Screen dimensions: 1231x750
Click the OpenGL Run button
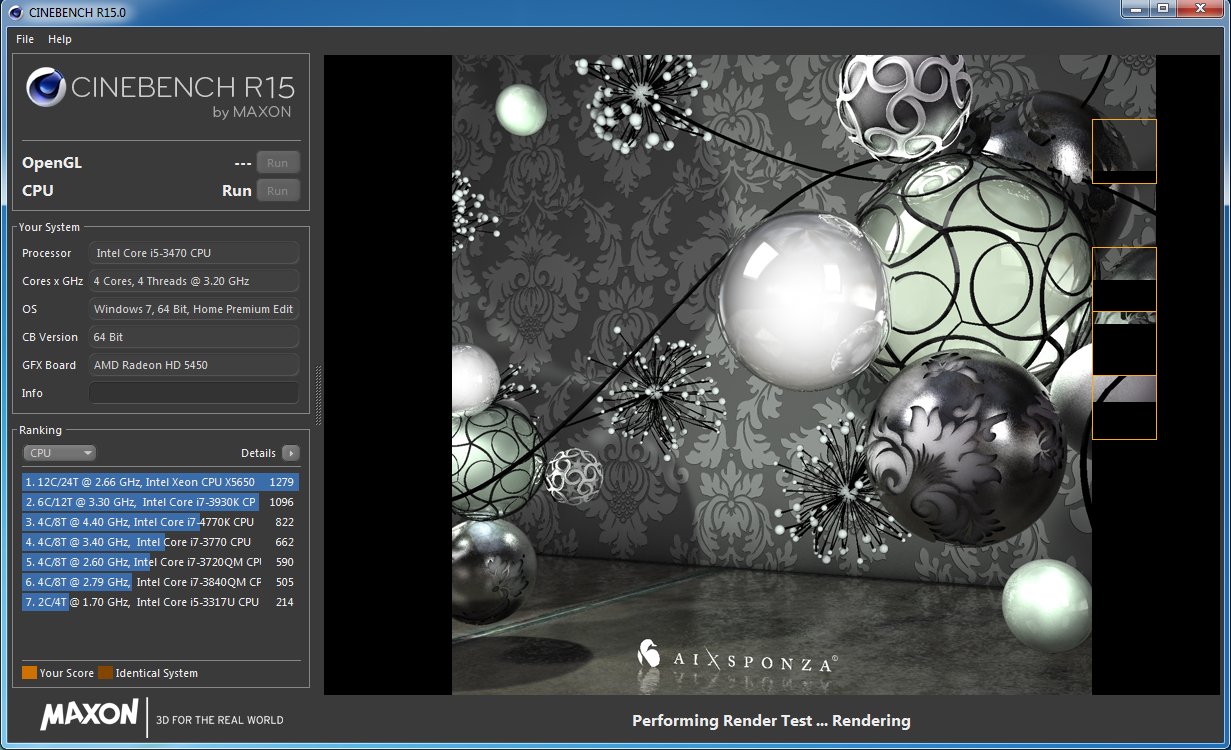(x=278, y=163)
